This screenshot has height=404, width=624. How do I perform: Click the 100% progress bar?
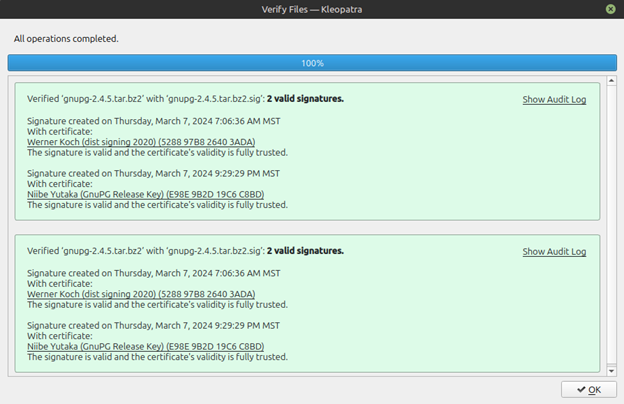[312, 63]
